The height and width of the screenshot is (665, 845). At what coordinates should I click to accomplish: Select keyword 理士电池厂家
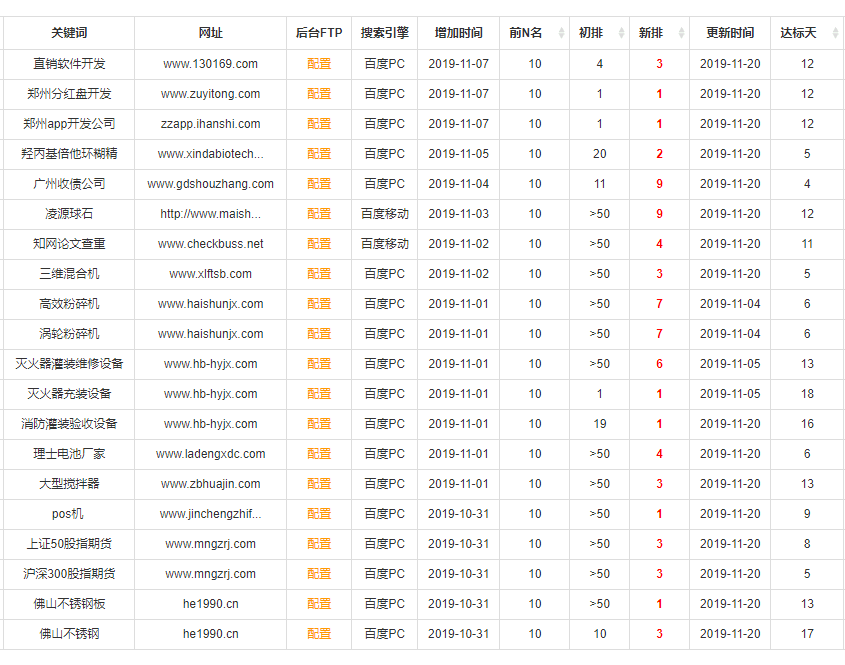[x=69, y=454]
